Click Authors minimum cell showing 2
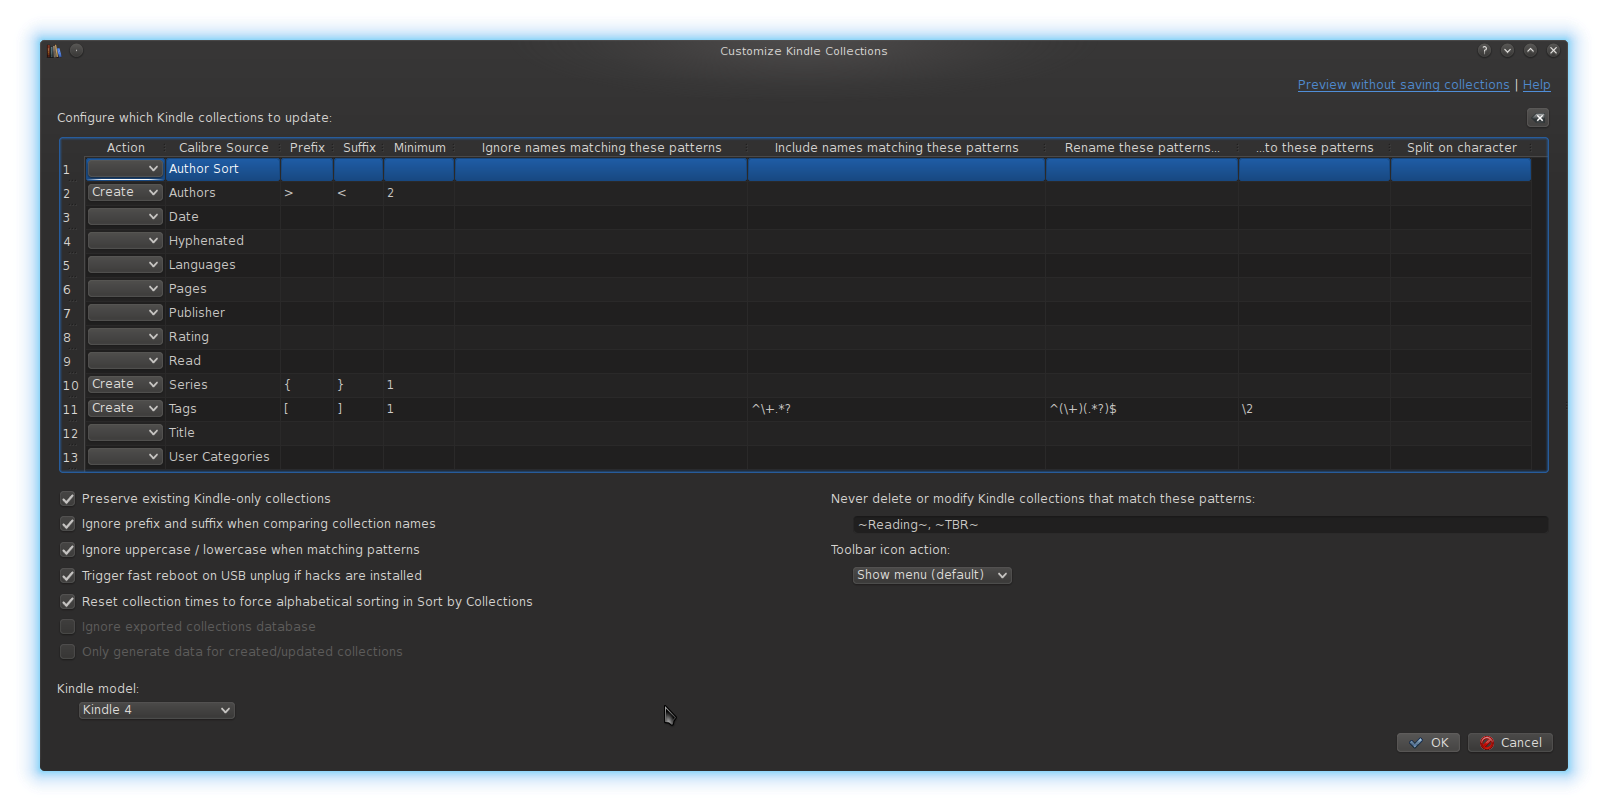 (x=419, y=193)
